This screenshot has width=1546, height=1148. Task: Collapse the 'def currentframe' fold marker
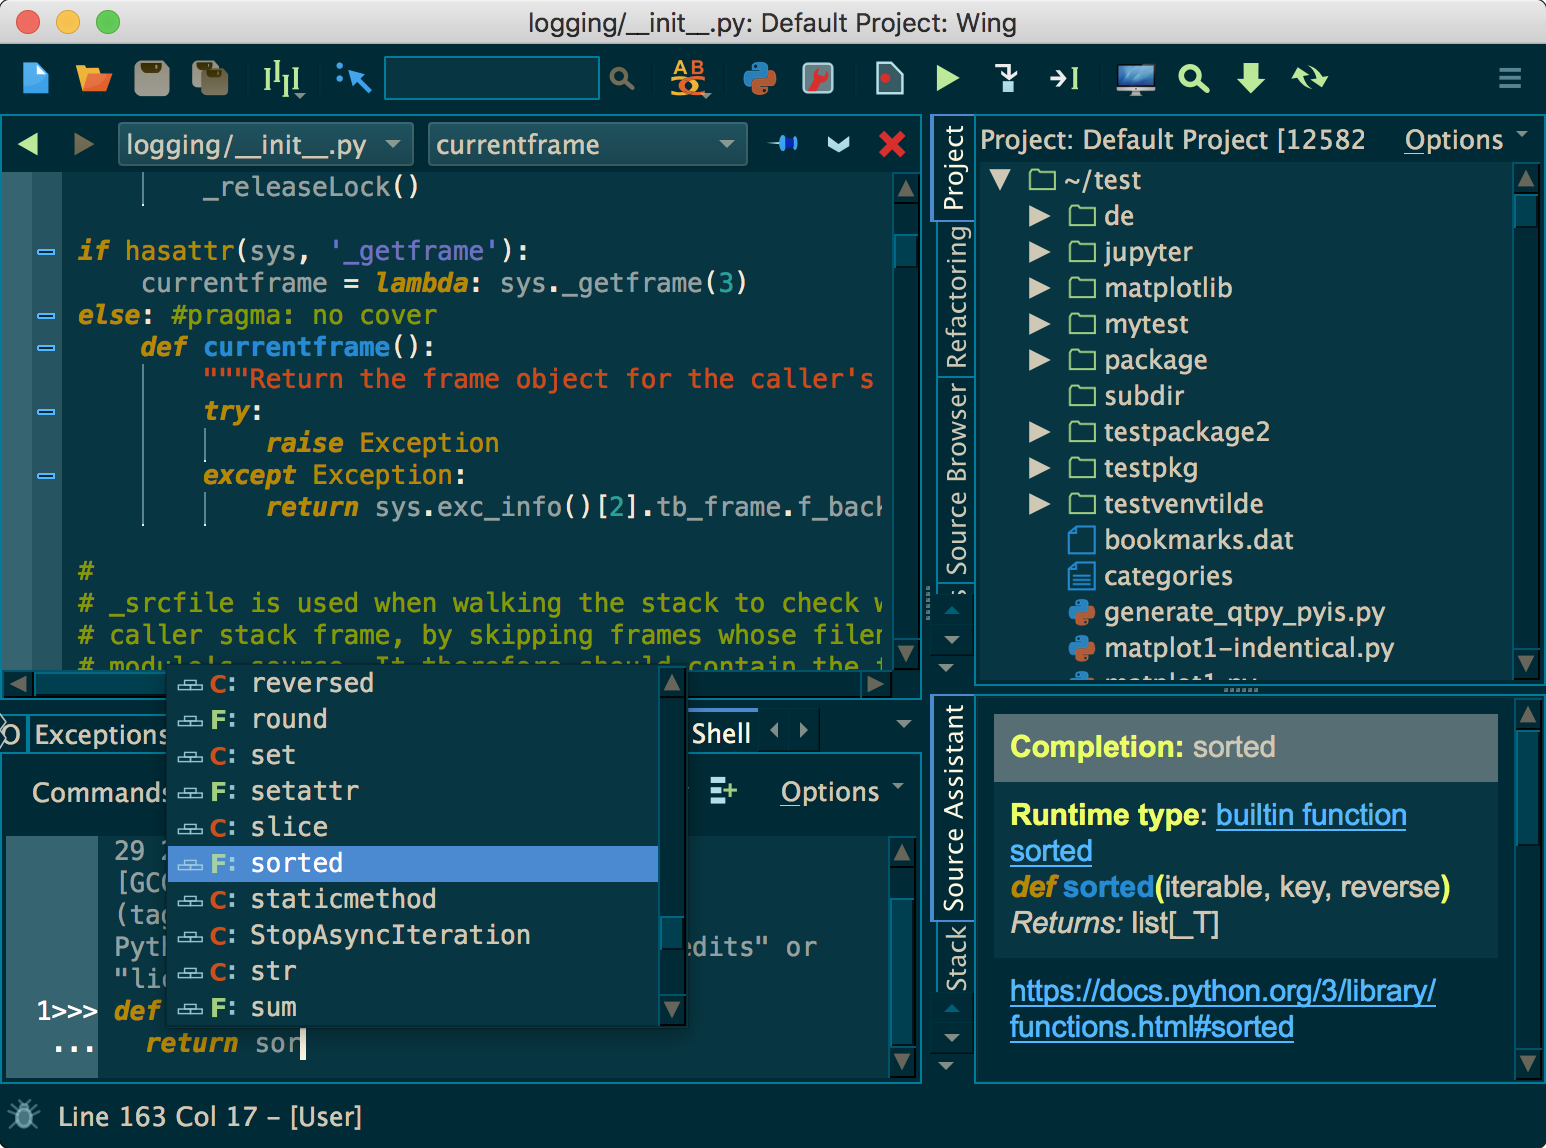point(46,348)
